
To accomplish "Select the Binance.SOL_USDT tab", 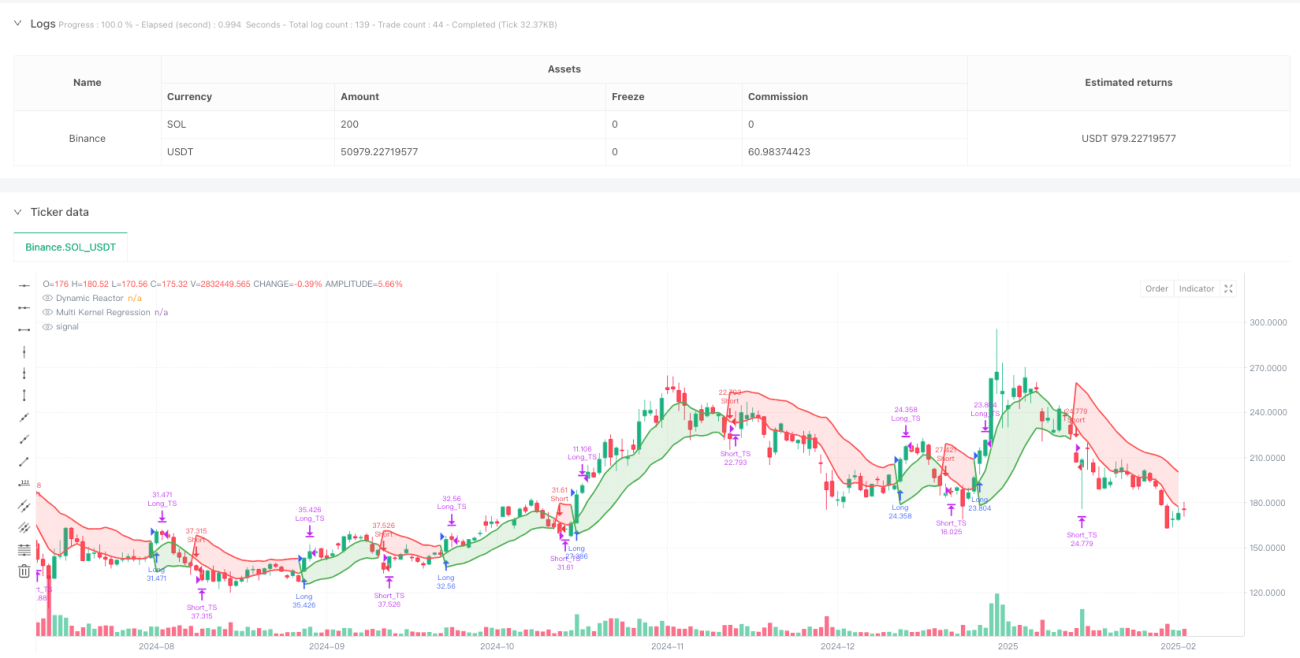I will pos(70,246).
